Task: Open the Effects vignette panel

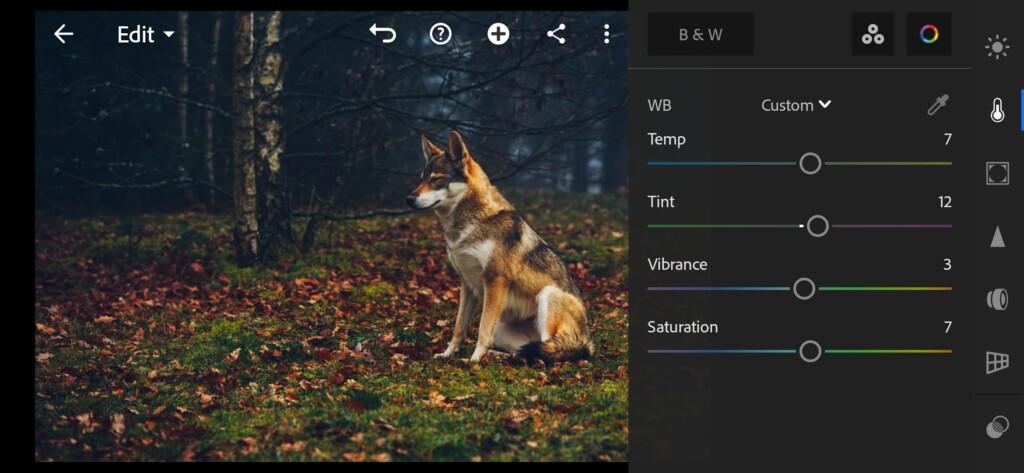Action: (997, 173)
